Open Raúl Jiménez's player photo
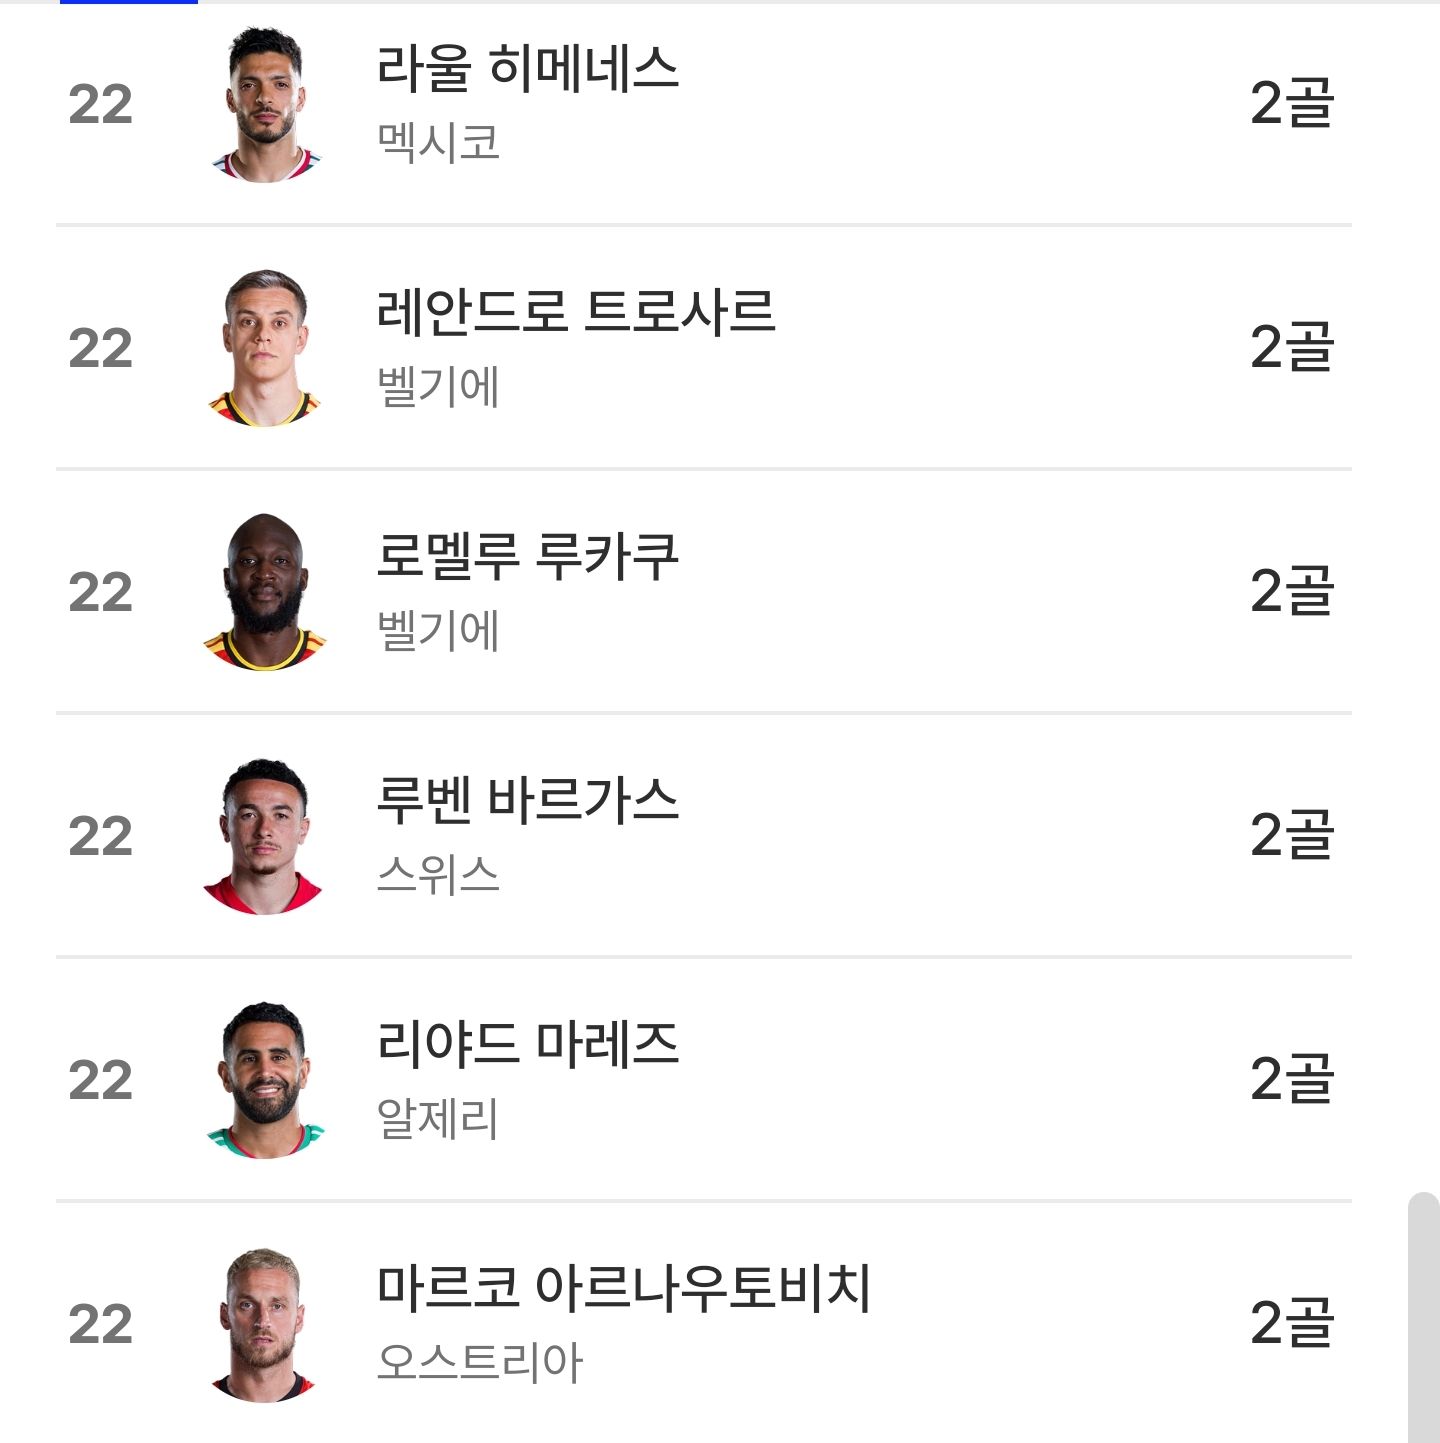1440x1443 pixels. point(266,104)
